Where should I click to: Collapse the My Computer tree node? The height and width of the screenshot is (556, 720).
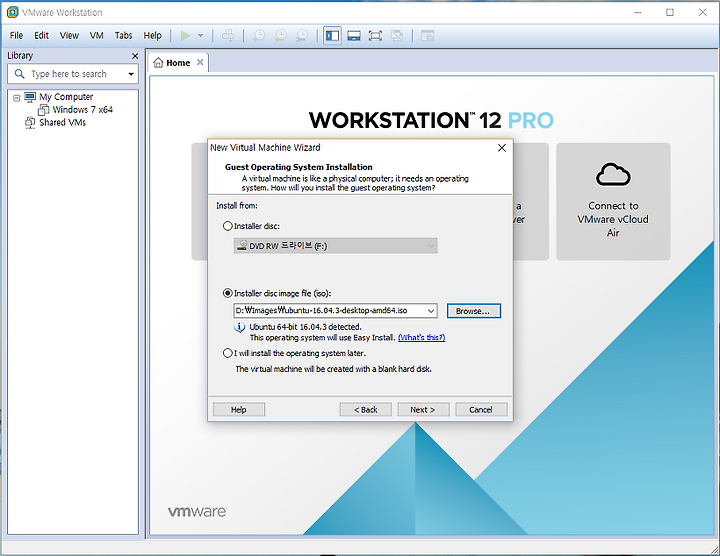pyautogui.click(x=17, y=98)
